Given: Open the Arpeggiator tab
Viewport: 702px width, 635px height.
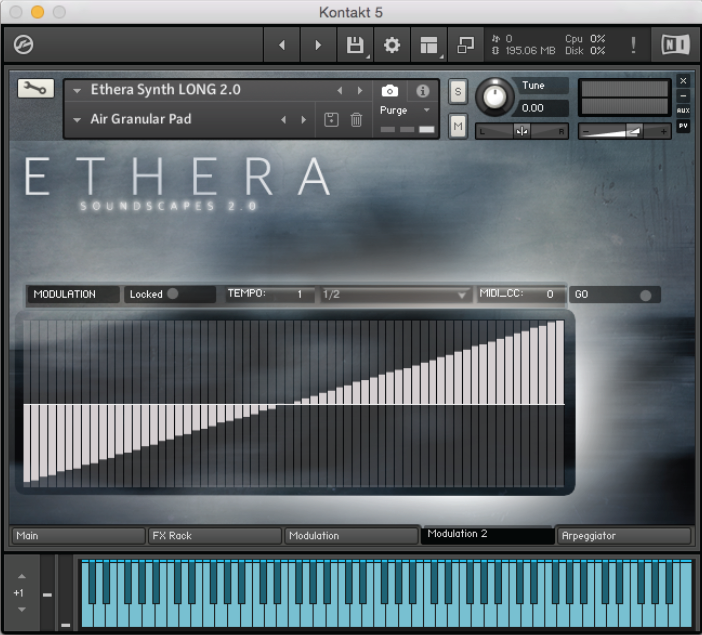Looking at the screenshot, I should coord(624,536).
